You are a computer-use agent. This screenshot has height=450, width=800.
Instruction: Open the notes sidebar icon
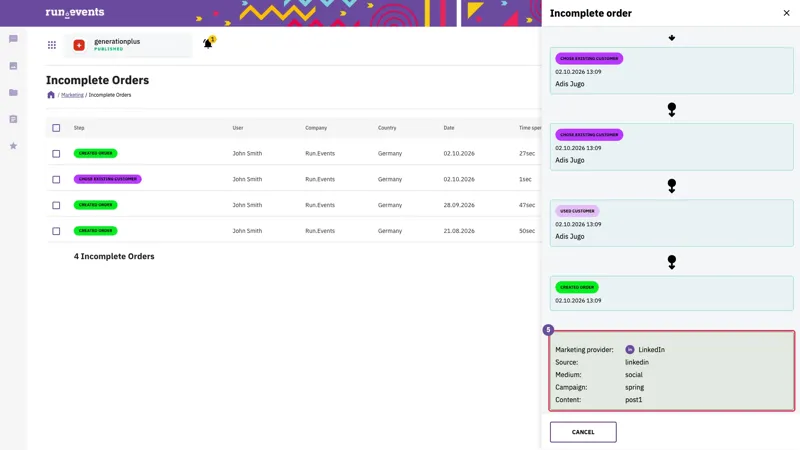click(13, 119)
